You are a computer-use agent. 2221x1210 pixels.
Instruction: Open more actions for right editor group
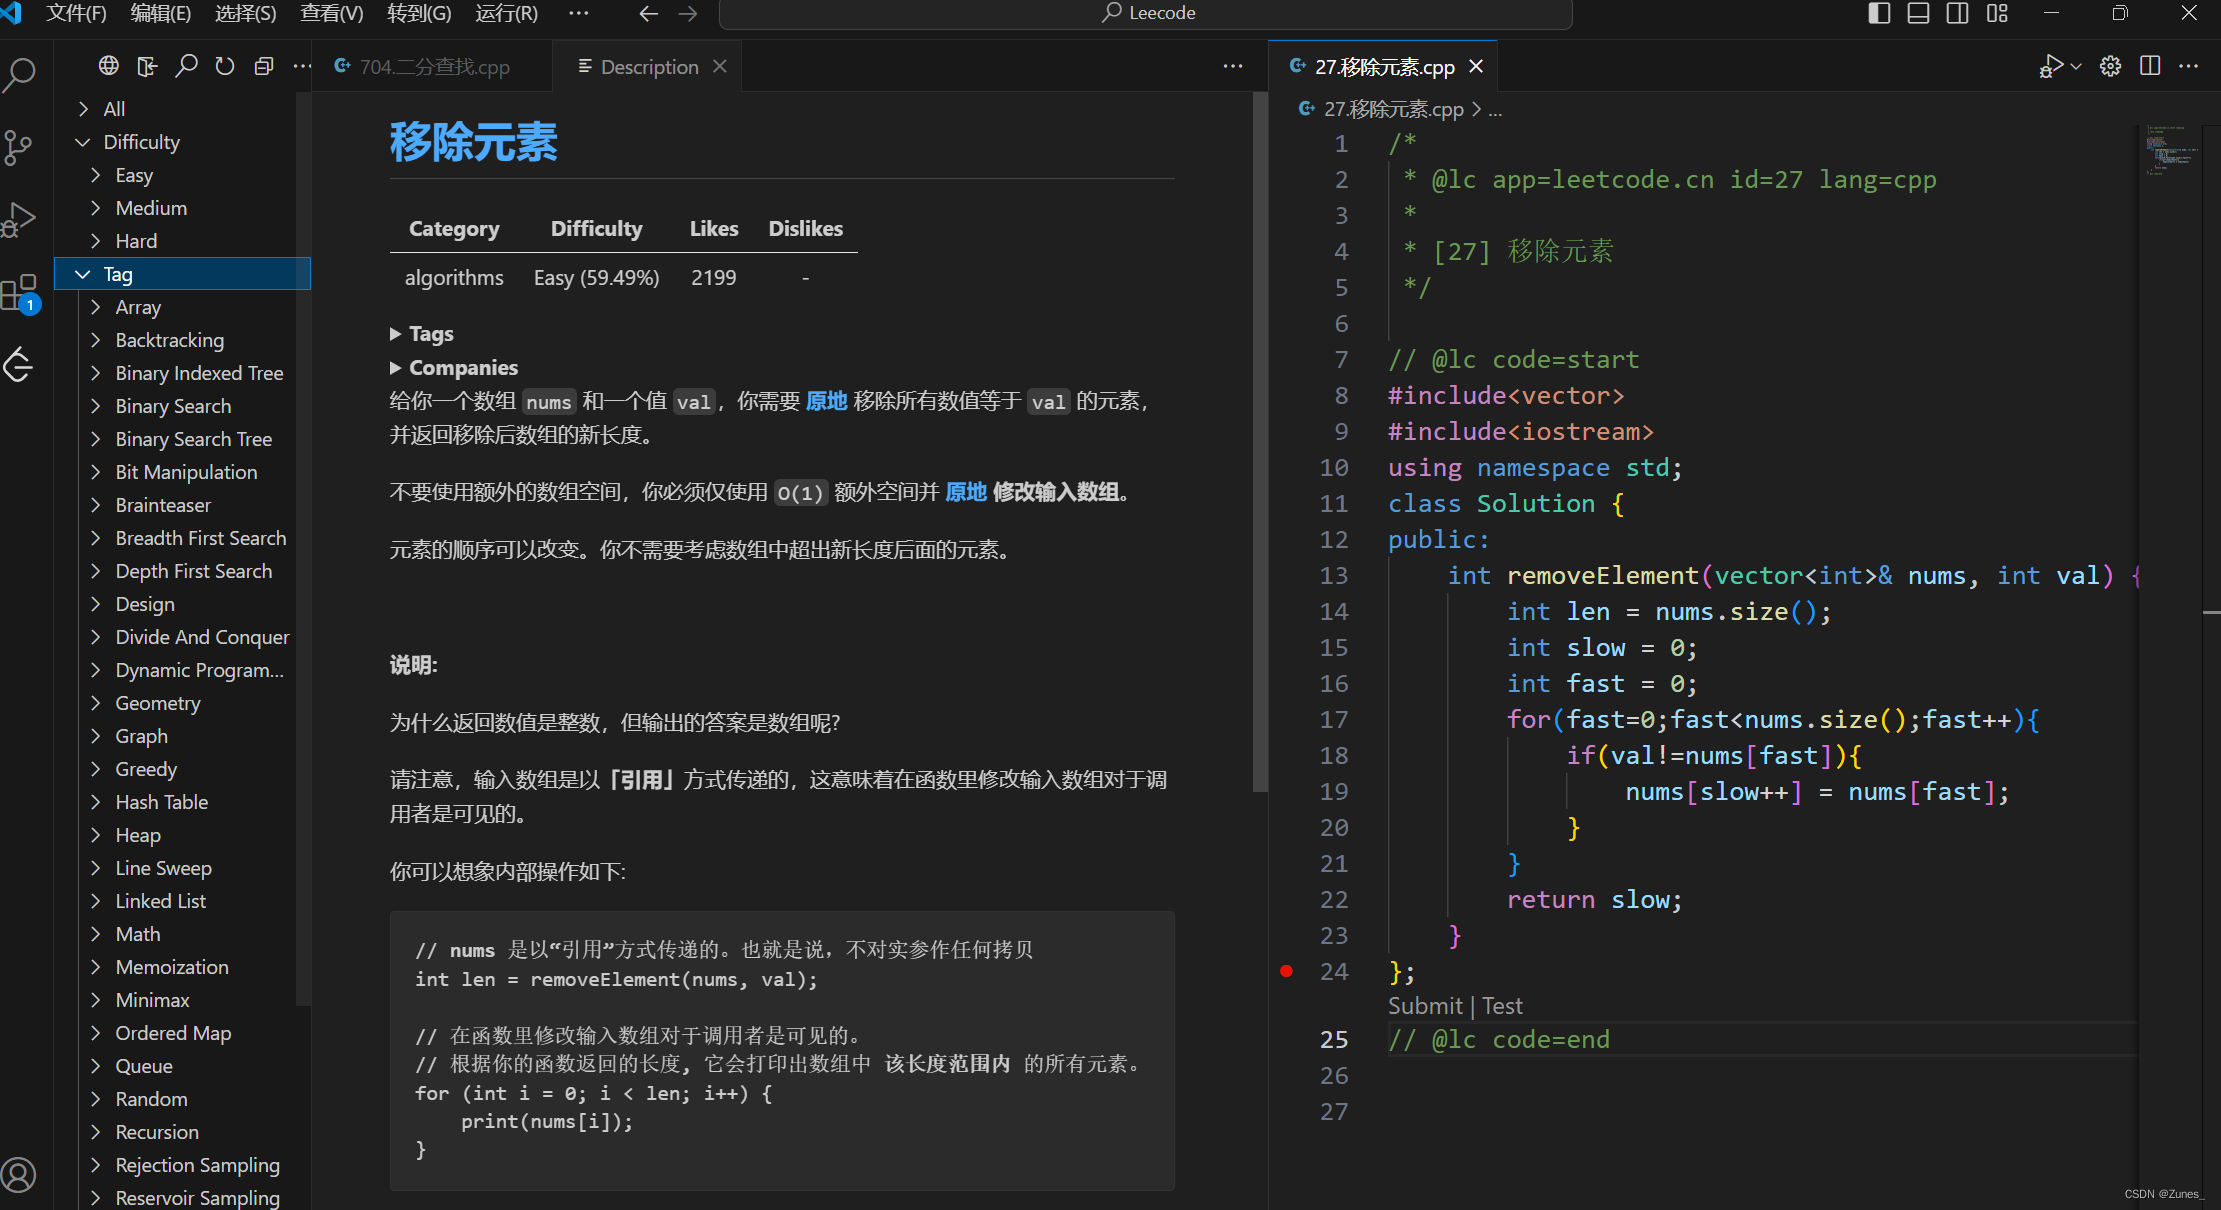click(2188, 66)
